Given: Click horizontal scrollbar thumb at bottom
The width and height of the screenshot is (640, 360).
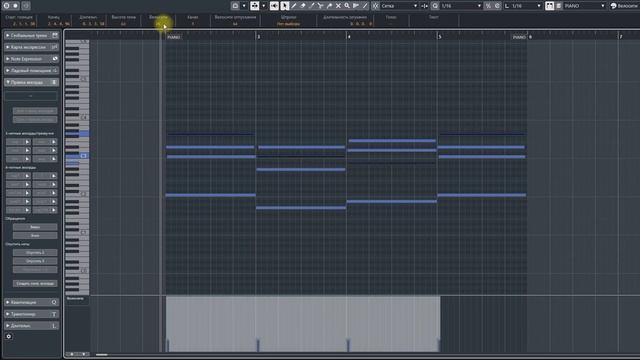Looking at the screenshot, I should point(102,355).
